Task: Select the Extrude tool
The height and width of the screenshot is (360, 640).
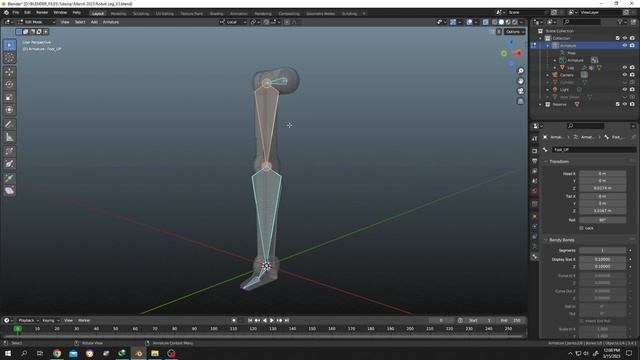Action: point(9,178)
